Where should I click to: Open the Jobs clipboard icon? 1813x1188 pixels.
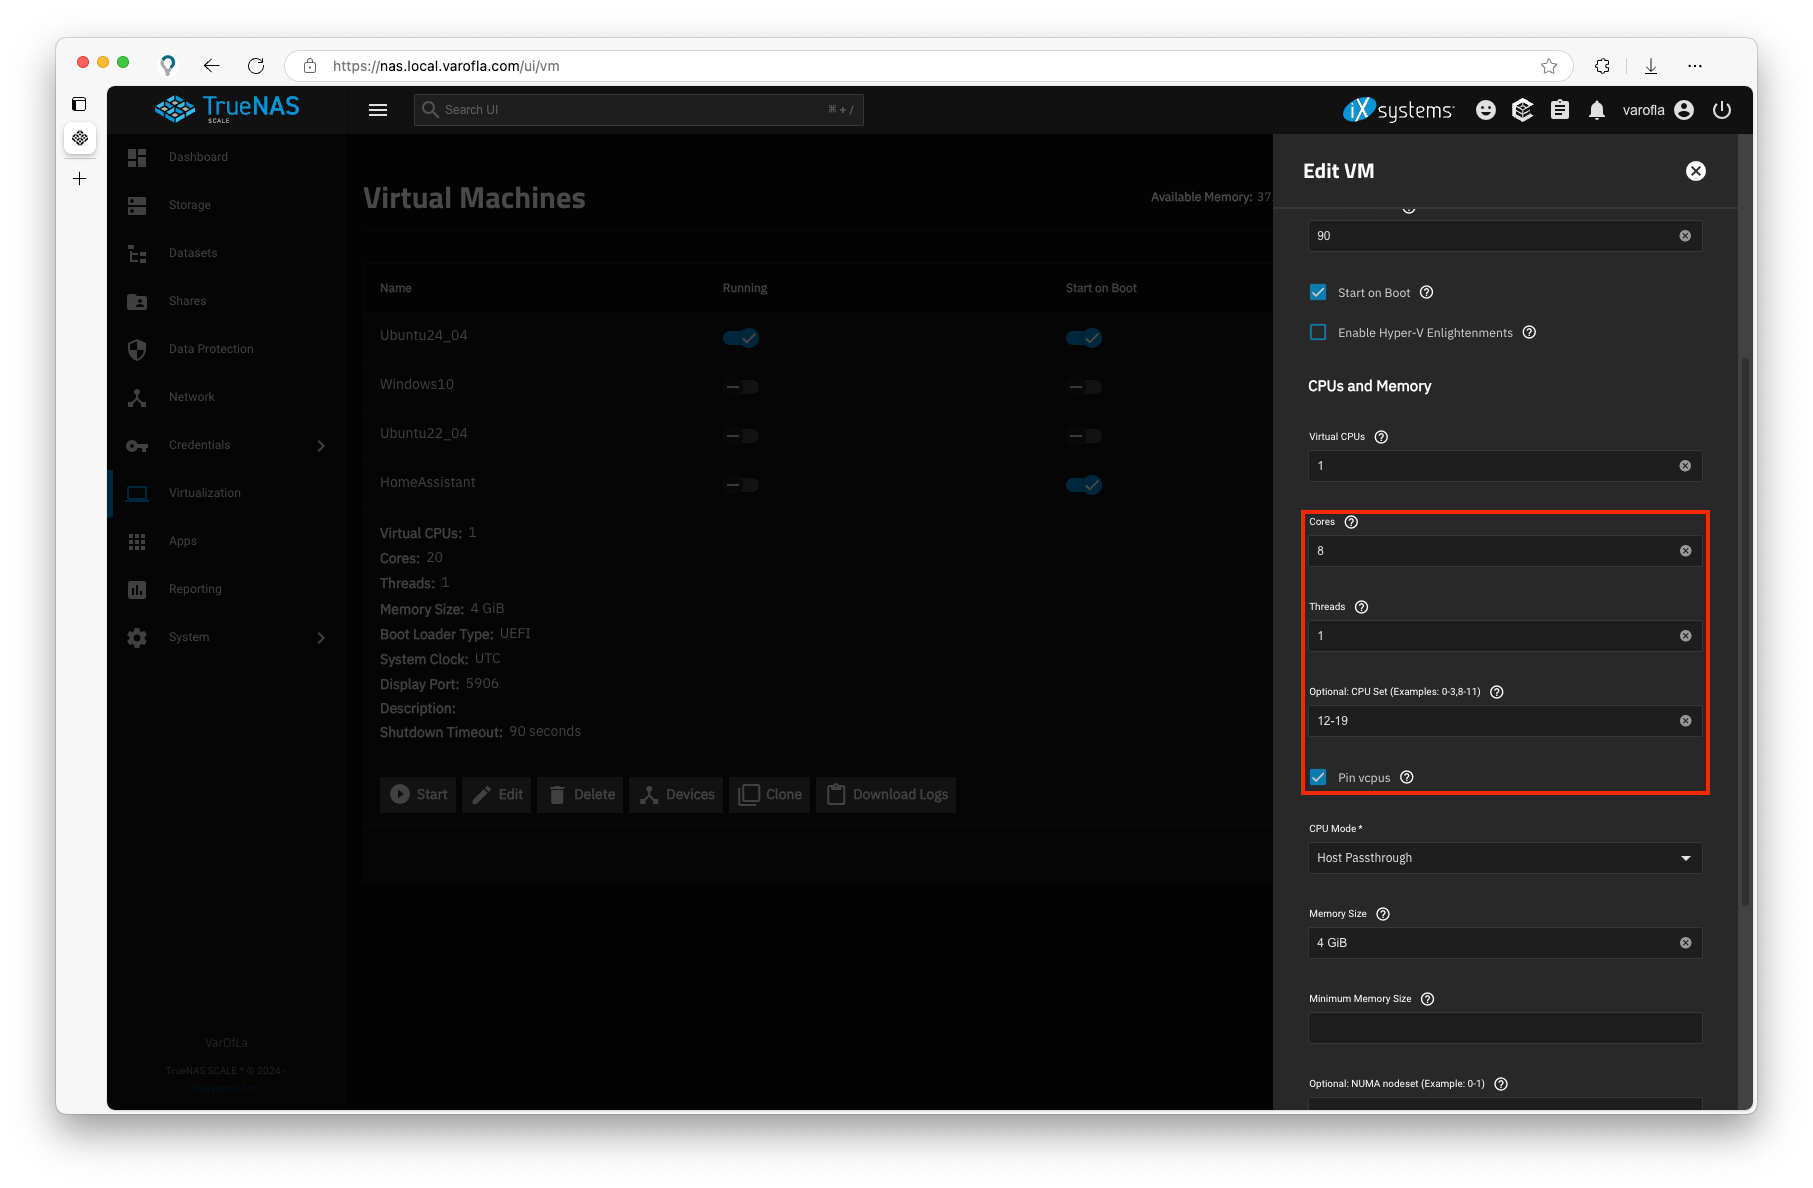tap(1560, 110)
